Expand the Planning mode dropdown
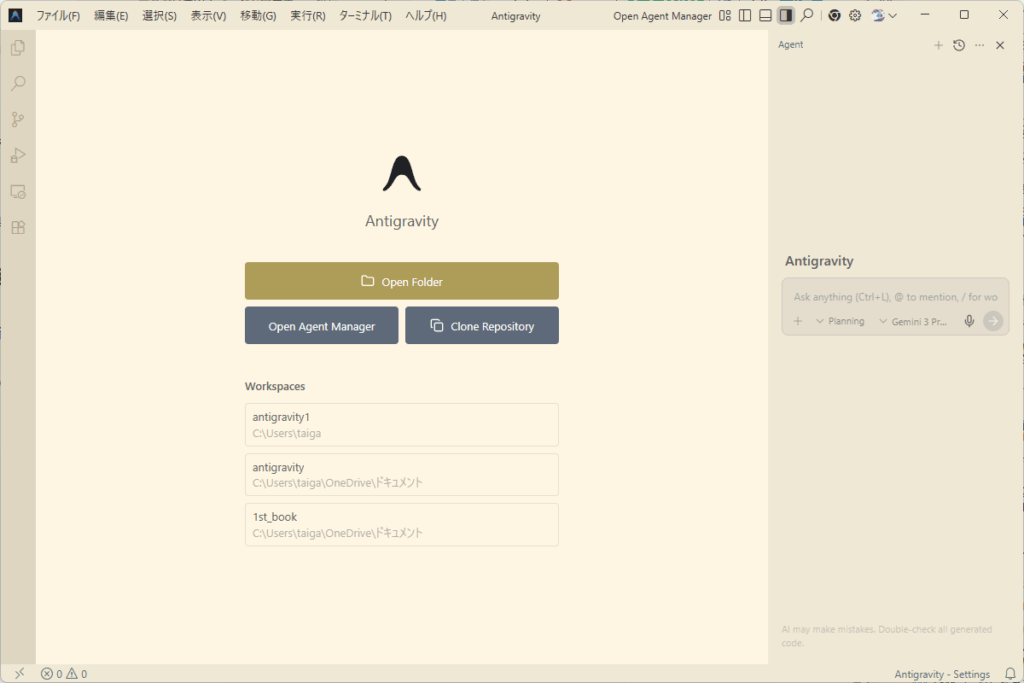 pos(840,321)
